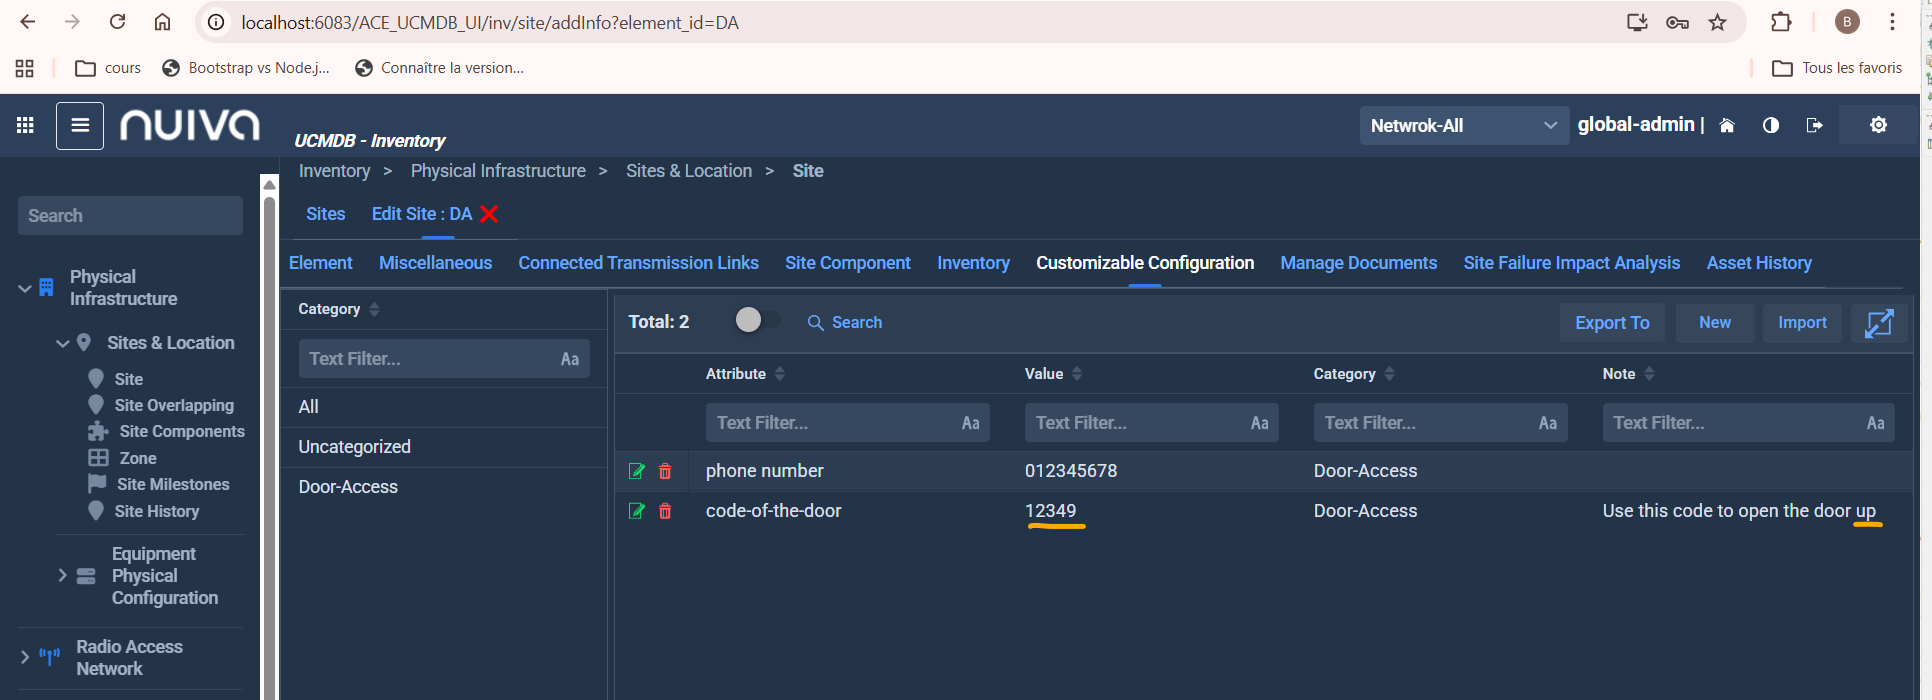Click the sidebar Search input field

[130, 216]
